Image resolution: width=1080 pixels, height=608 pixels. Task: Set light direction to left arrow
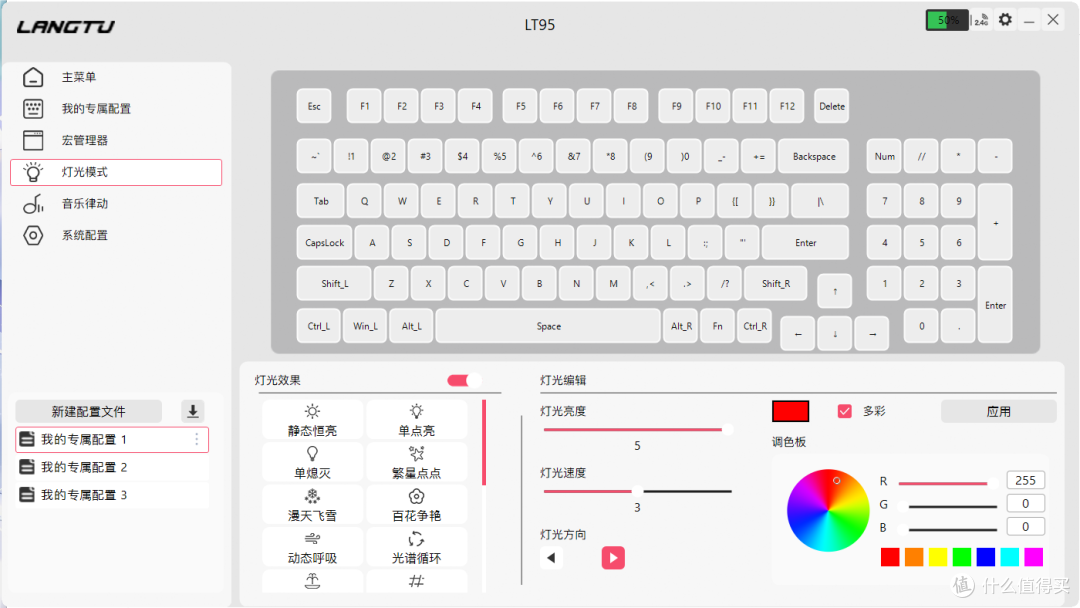click(551, 558)
